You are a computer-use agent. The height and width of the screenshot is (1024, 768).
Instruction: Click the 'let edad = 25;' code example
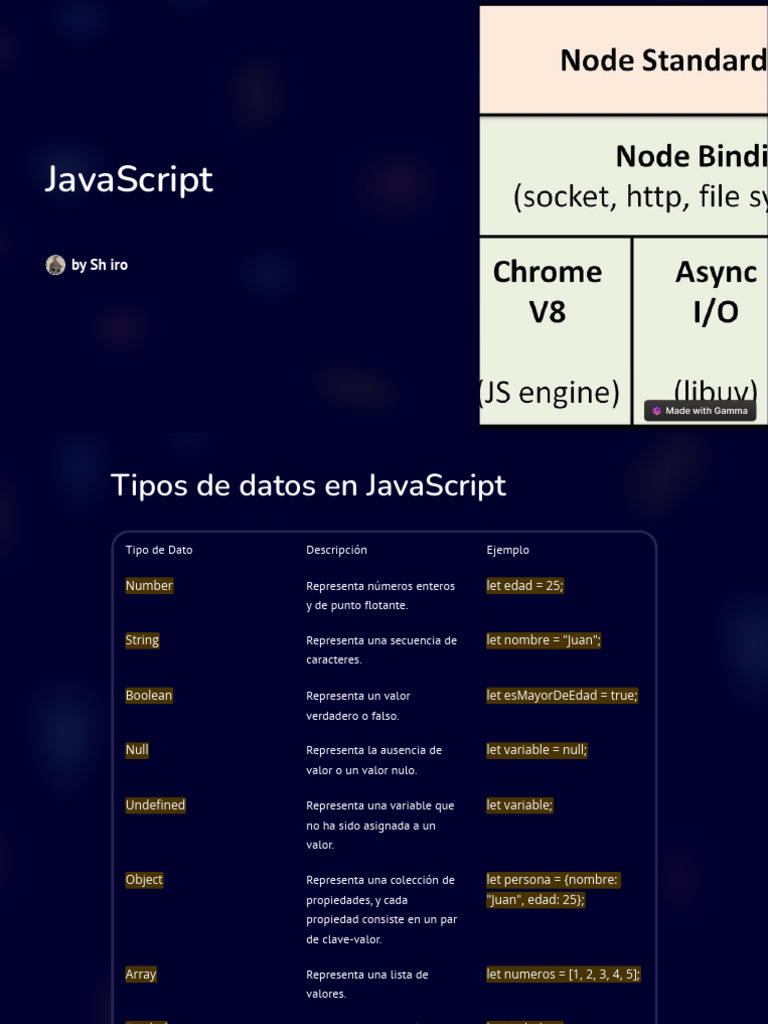(525, 586)
